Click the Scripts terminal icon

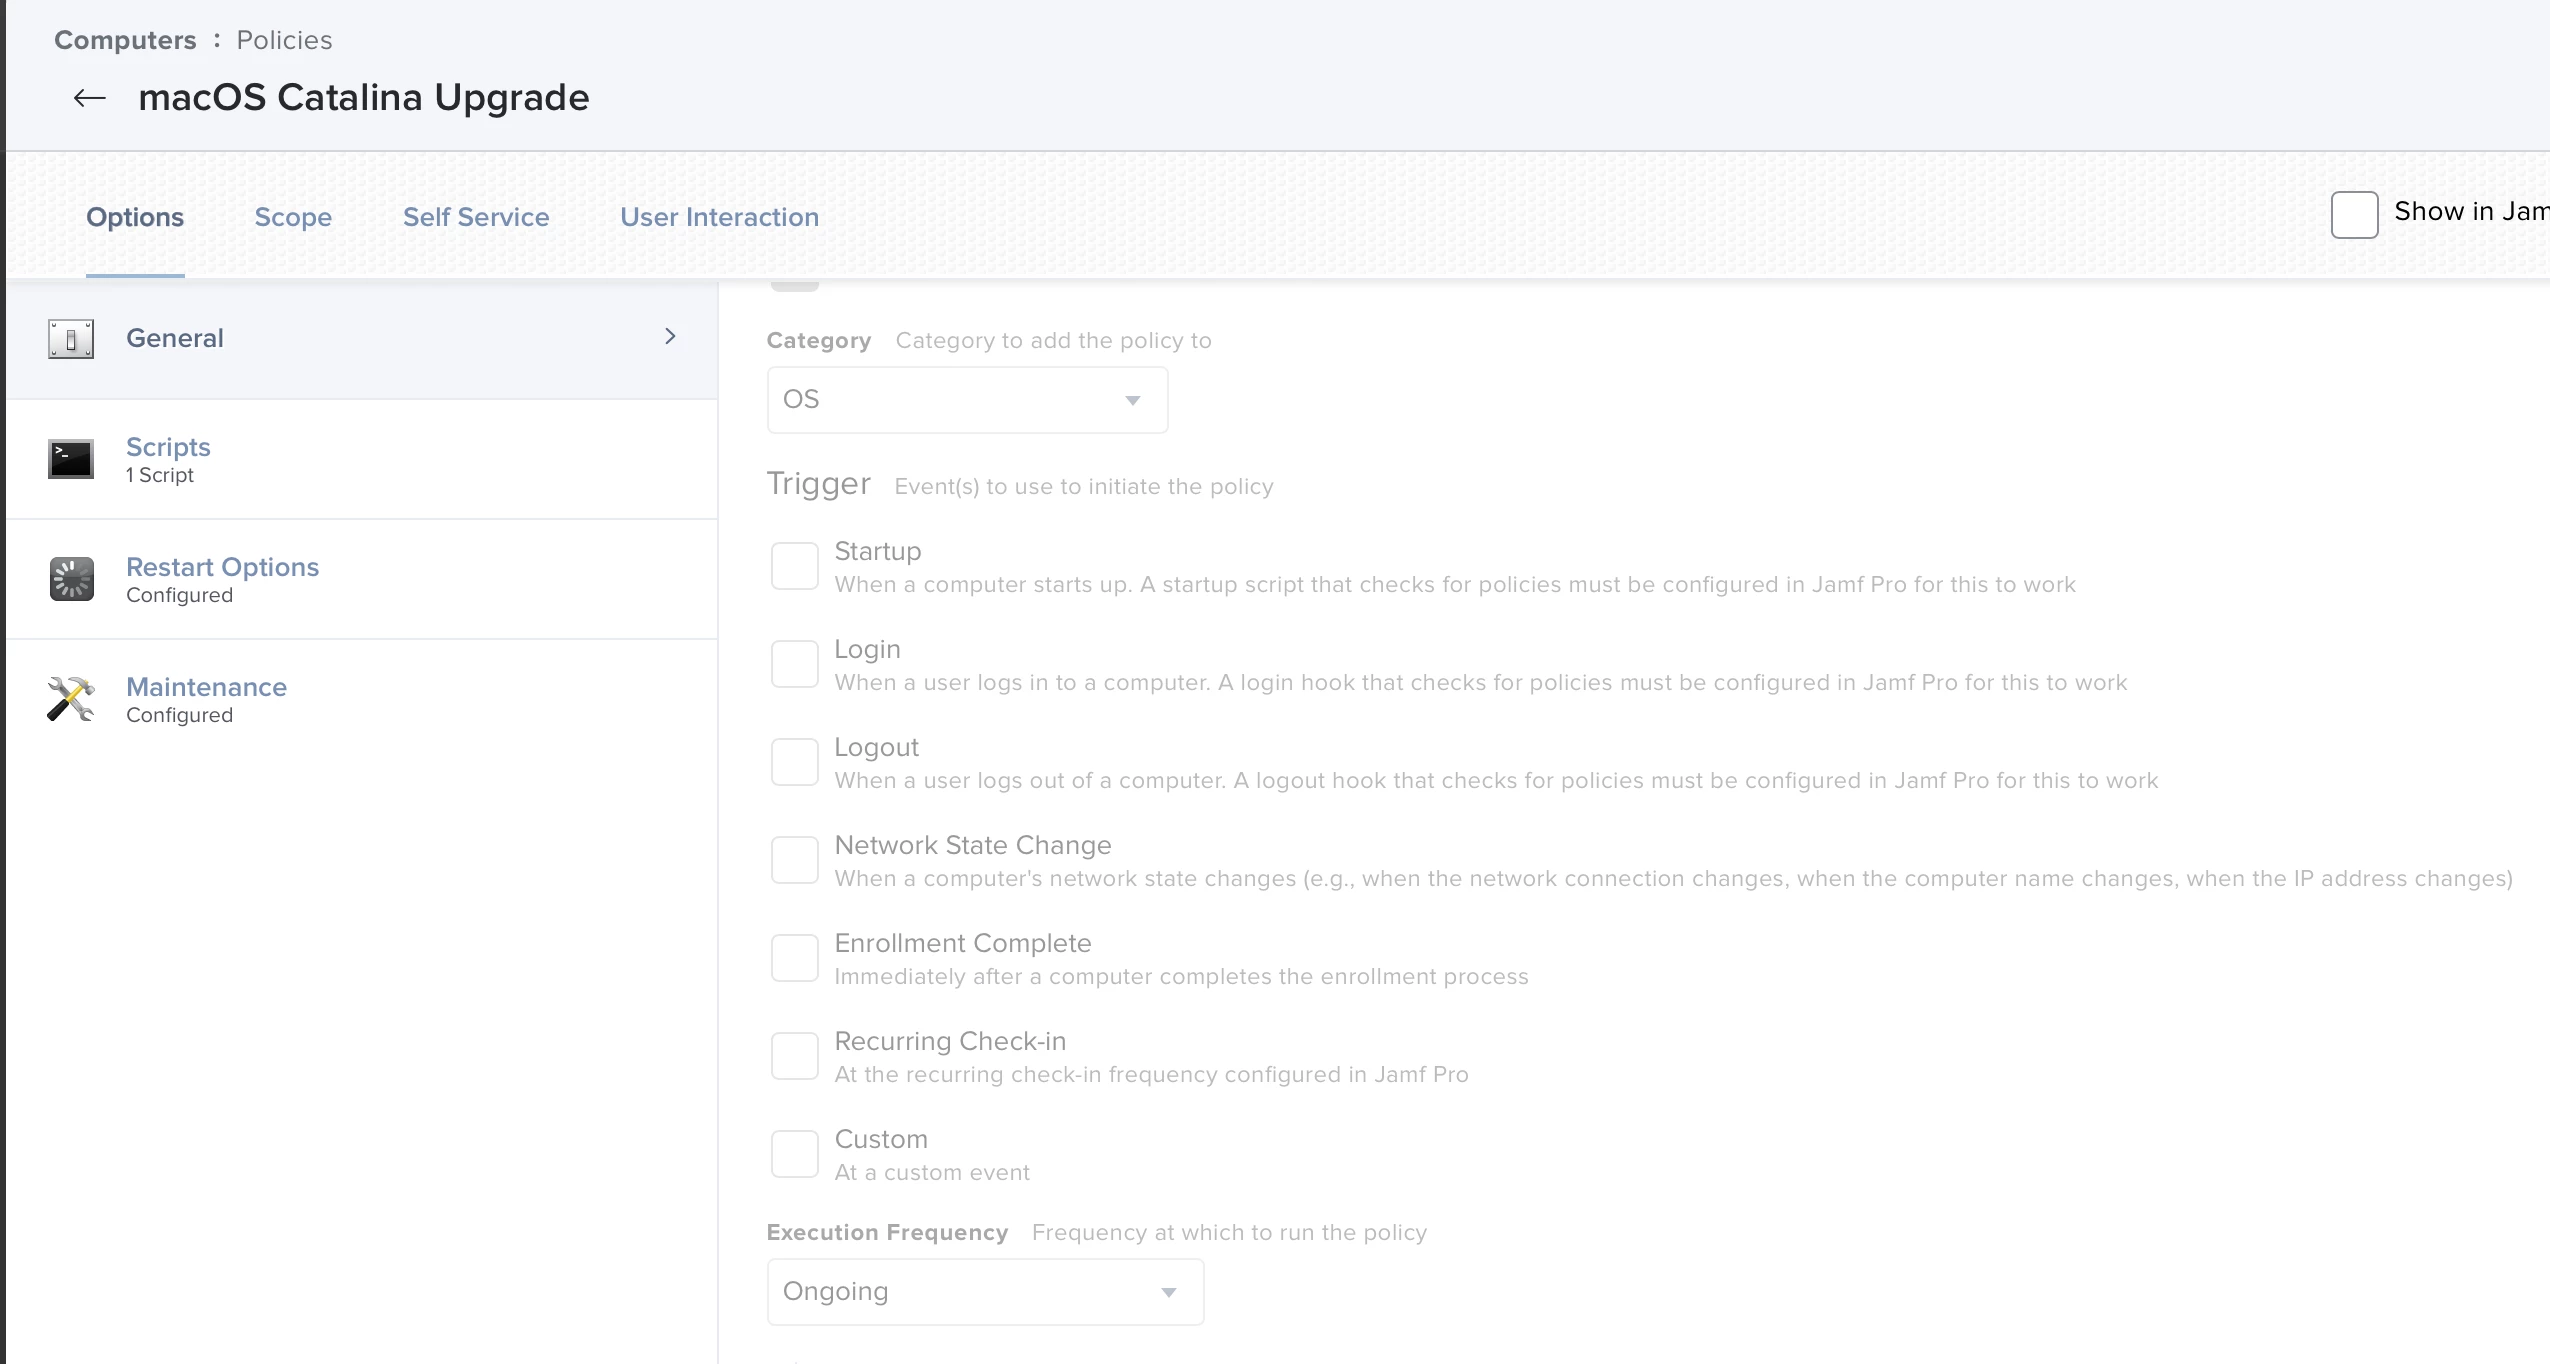coord(71,459)
